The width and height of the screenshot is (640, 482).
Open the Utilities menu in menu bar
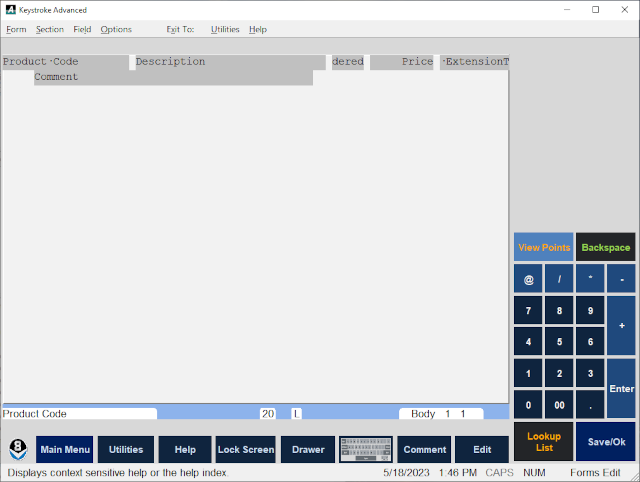click(x=225, y=29)
